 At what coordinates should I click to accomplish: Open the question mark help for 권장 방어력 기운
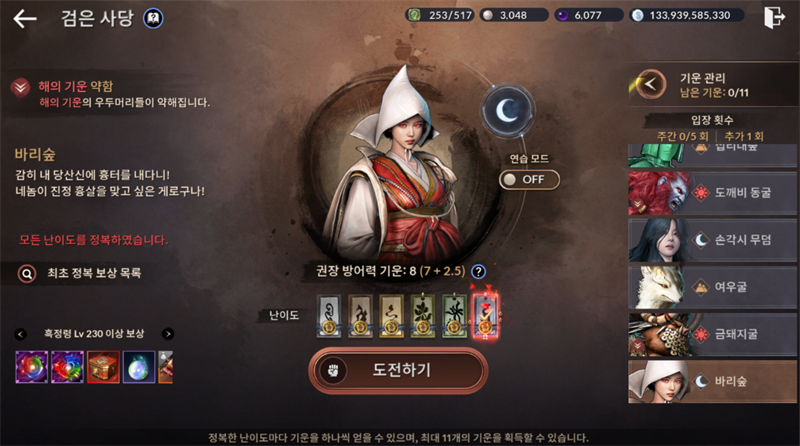click(478, 271)
